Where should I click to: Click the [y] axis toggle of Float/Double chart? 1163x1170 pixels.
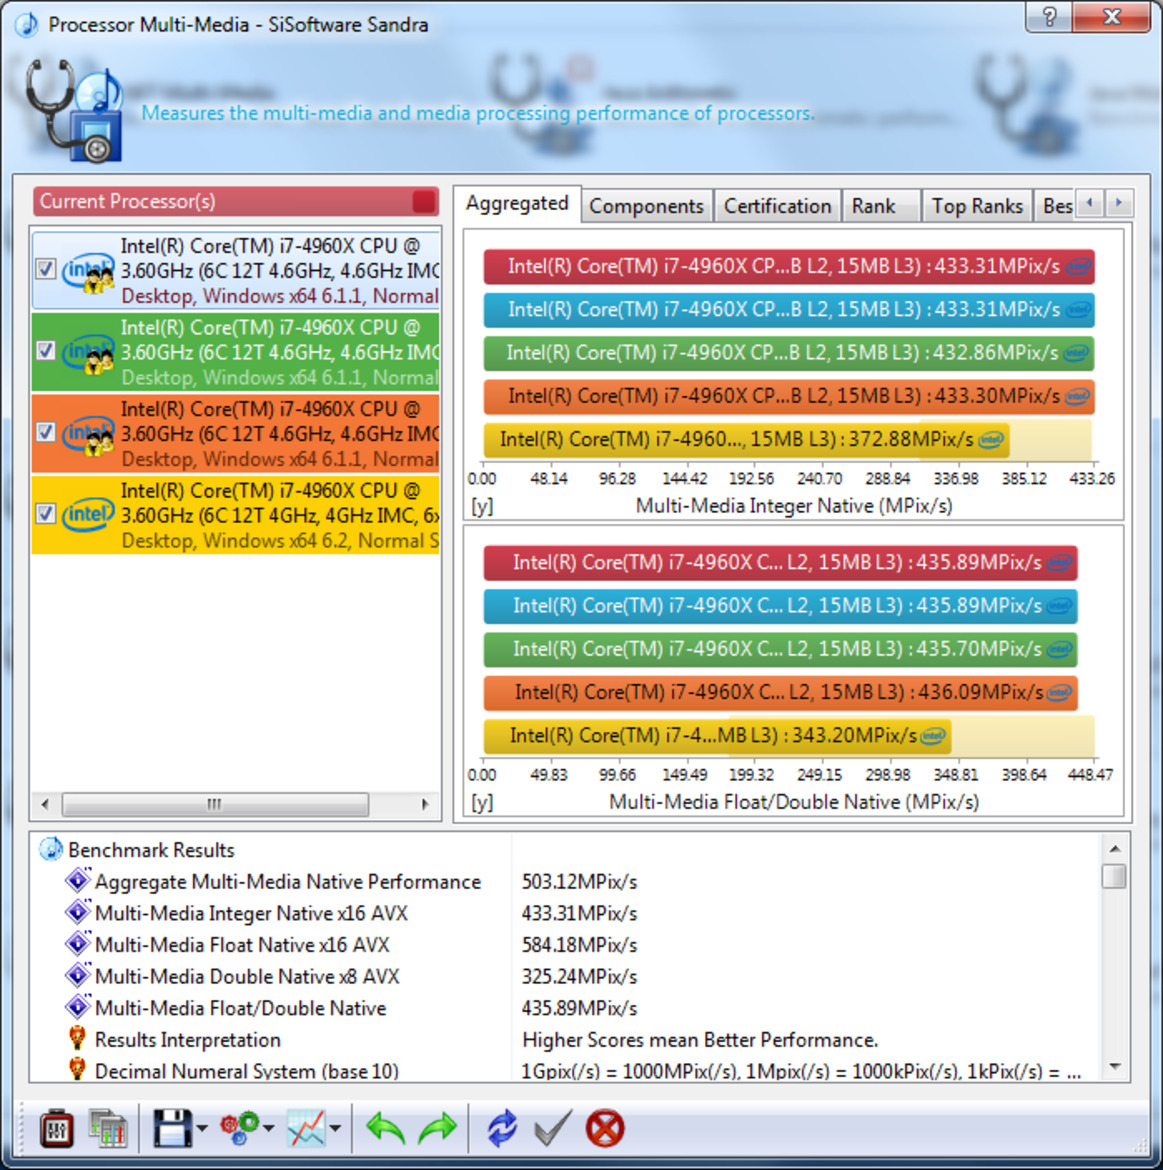coord(482,802)
